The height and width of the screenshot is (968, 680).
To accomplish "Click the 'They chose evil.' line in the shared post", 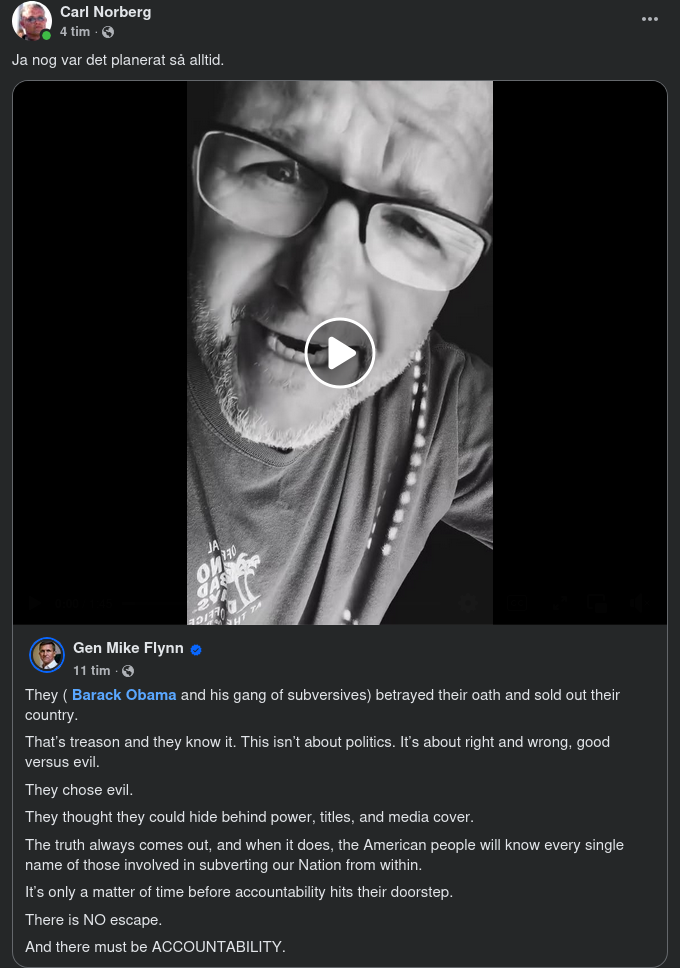I will coord(79,790).
